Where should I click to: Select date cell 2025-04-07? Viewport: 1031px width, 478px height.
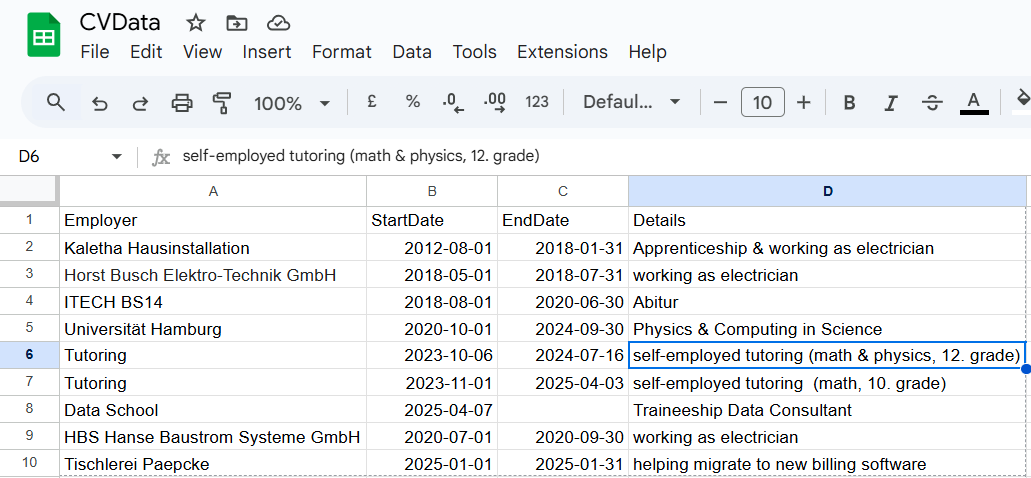click(x=432, y=410)
